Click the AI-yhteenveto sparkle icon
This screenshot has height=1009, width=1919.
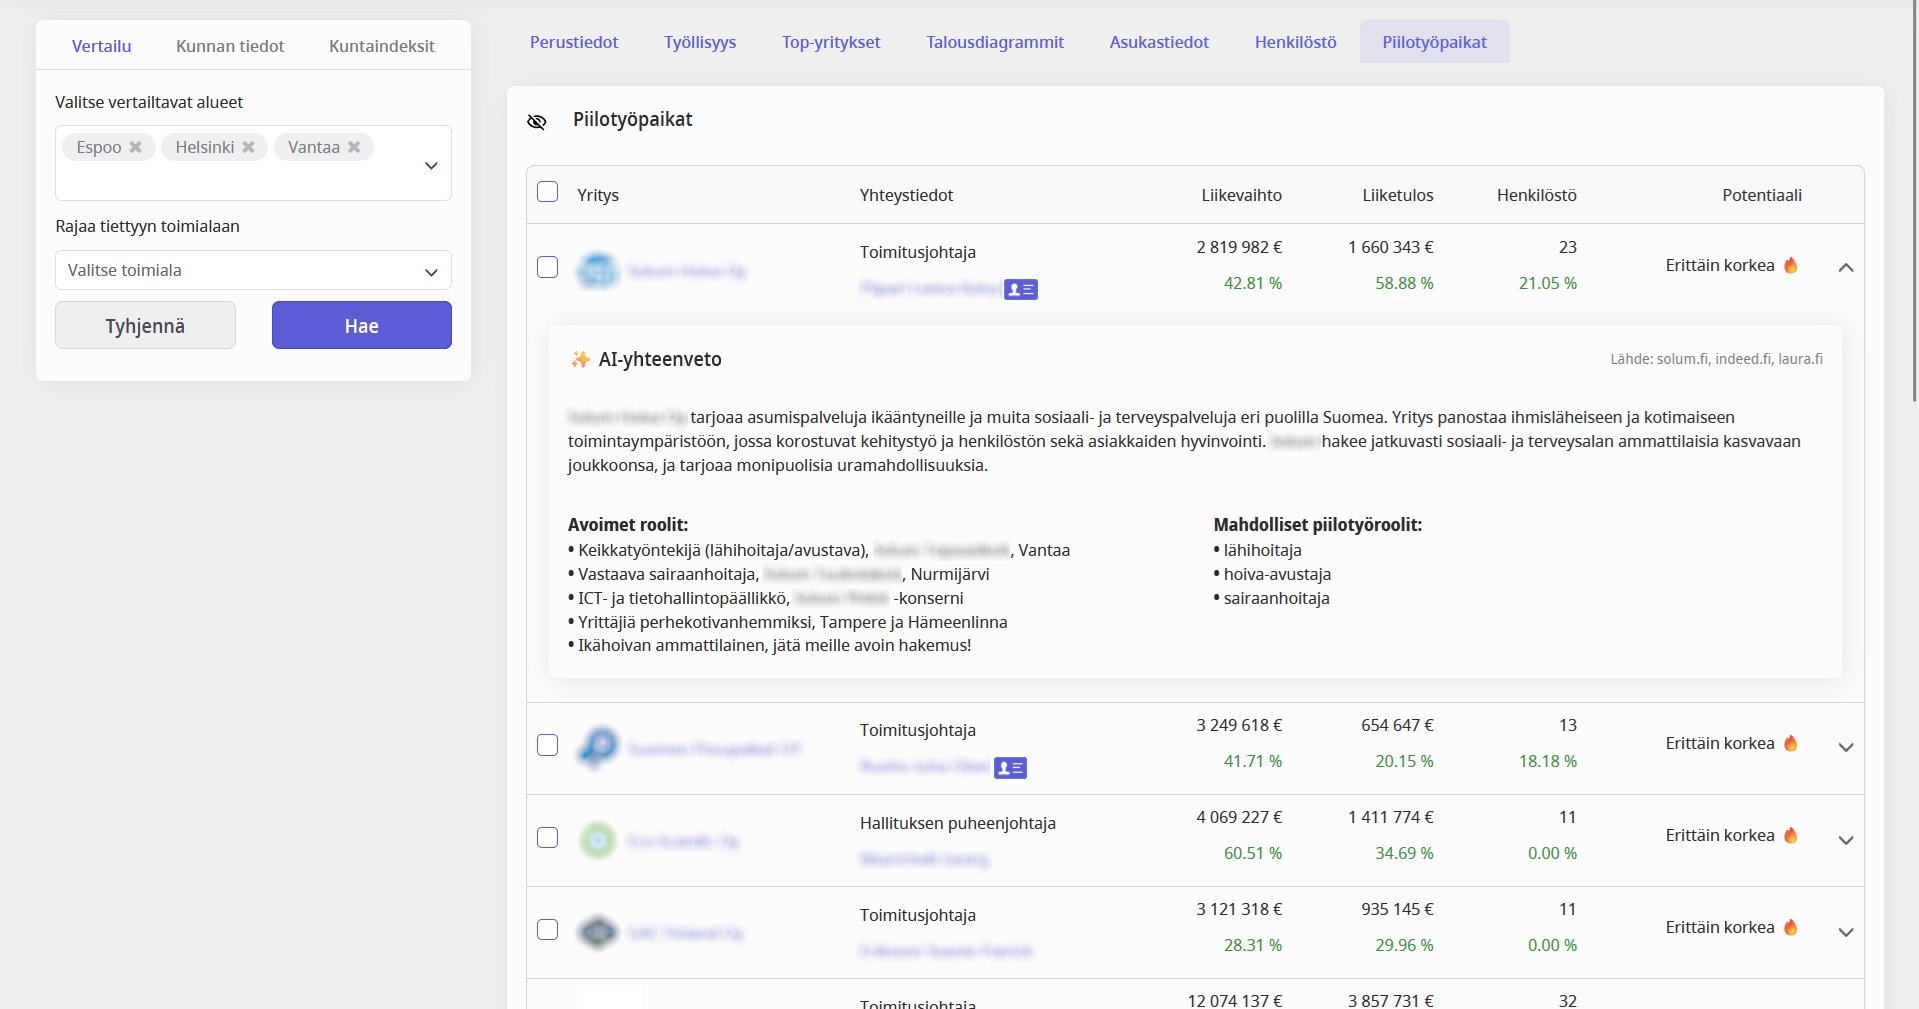(x=580, y=359)
